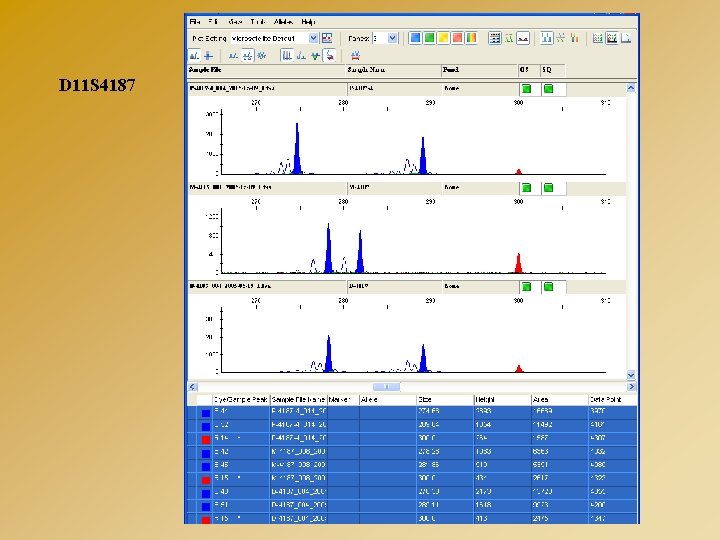Expand the Plot Setting dropdown
This screenshot has width=720, height=540.
[x=313, y=38]
